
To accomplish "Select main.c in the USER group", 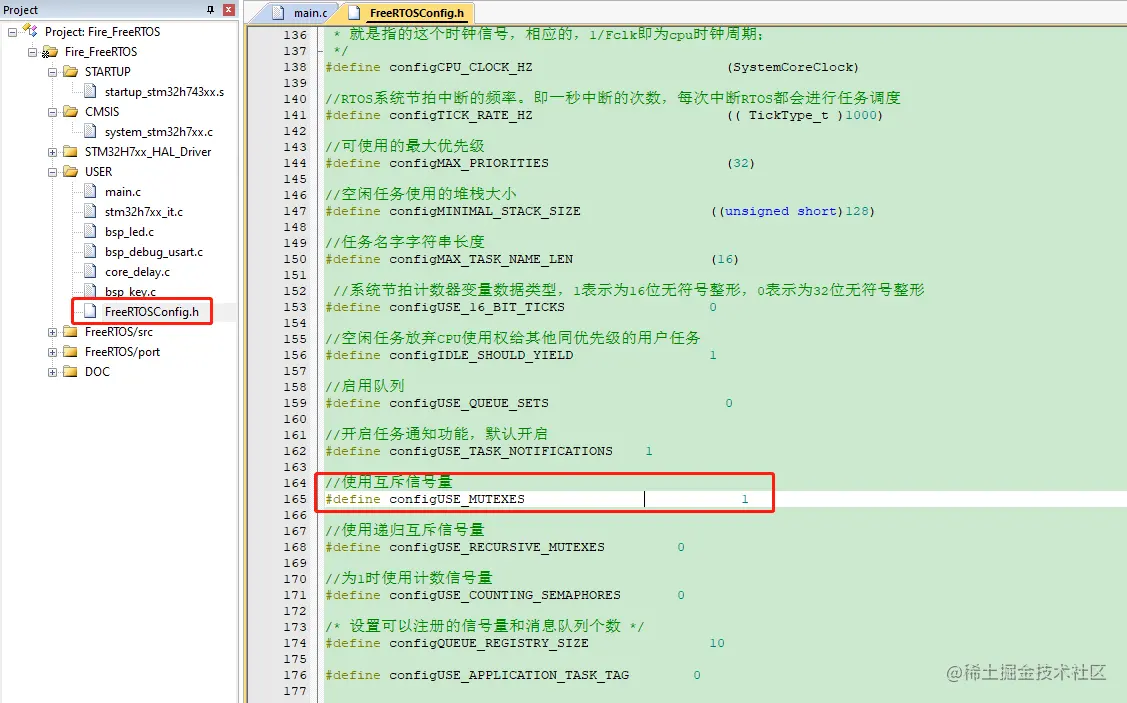I will click(x=123, y=192).
